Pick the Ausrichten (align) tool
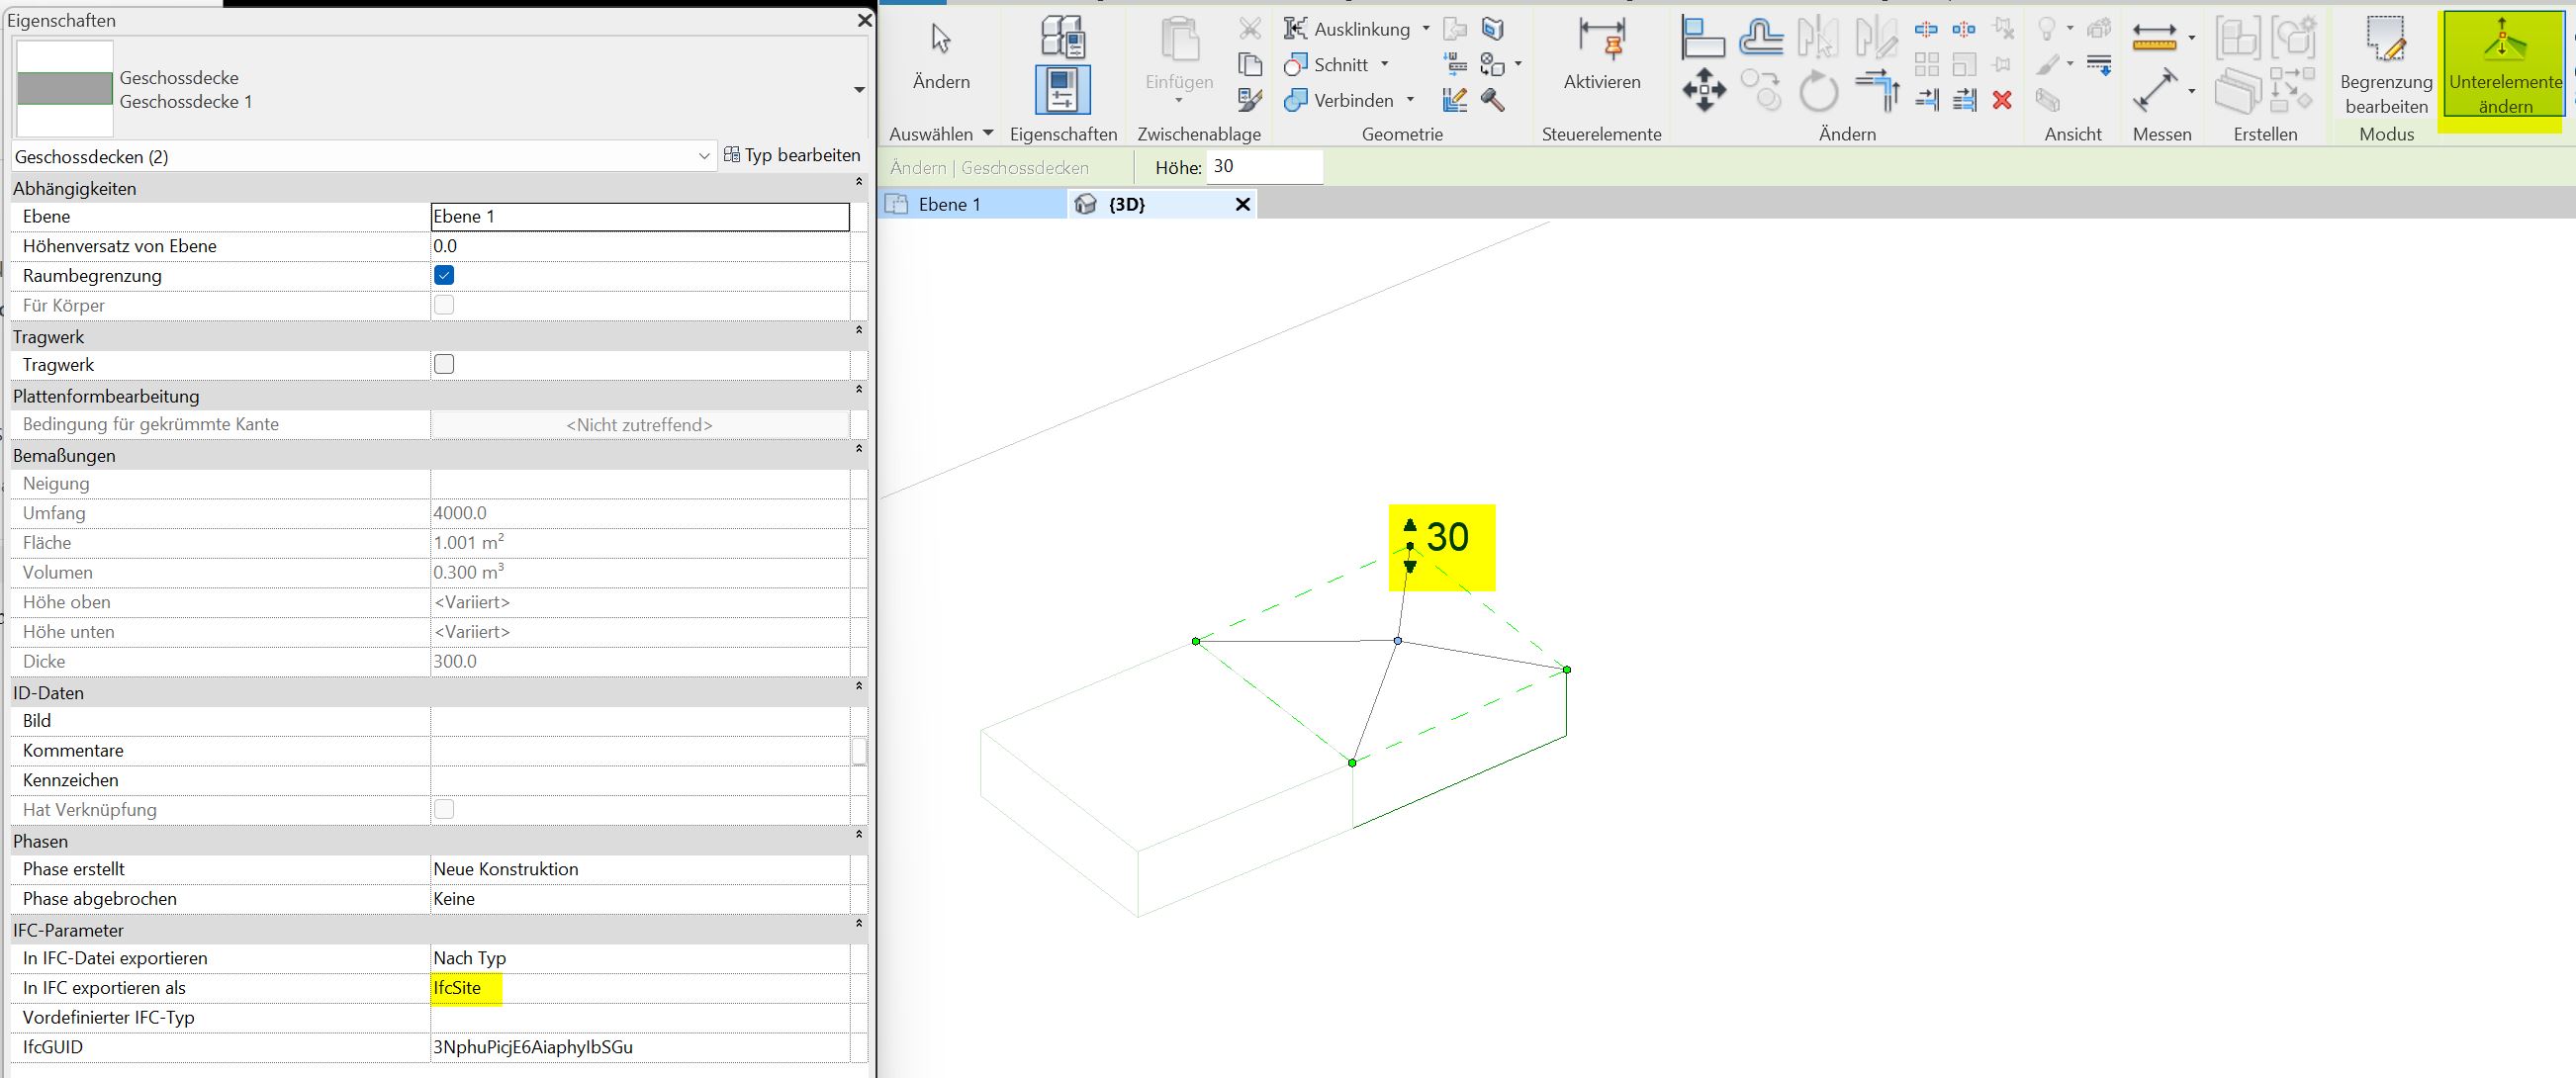 tap(1705, 37)
